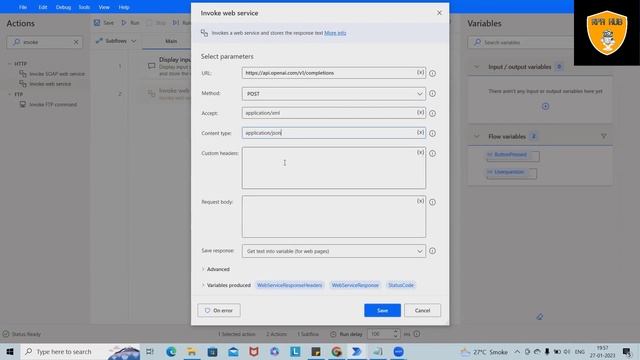Open the Custom headers info icon
Screen dimensions: 640x360
point(432,153)
